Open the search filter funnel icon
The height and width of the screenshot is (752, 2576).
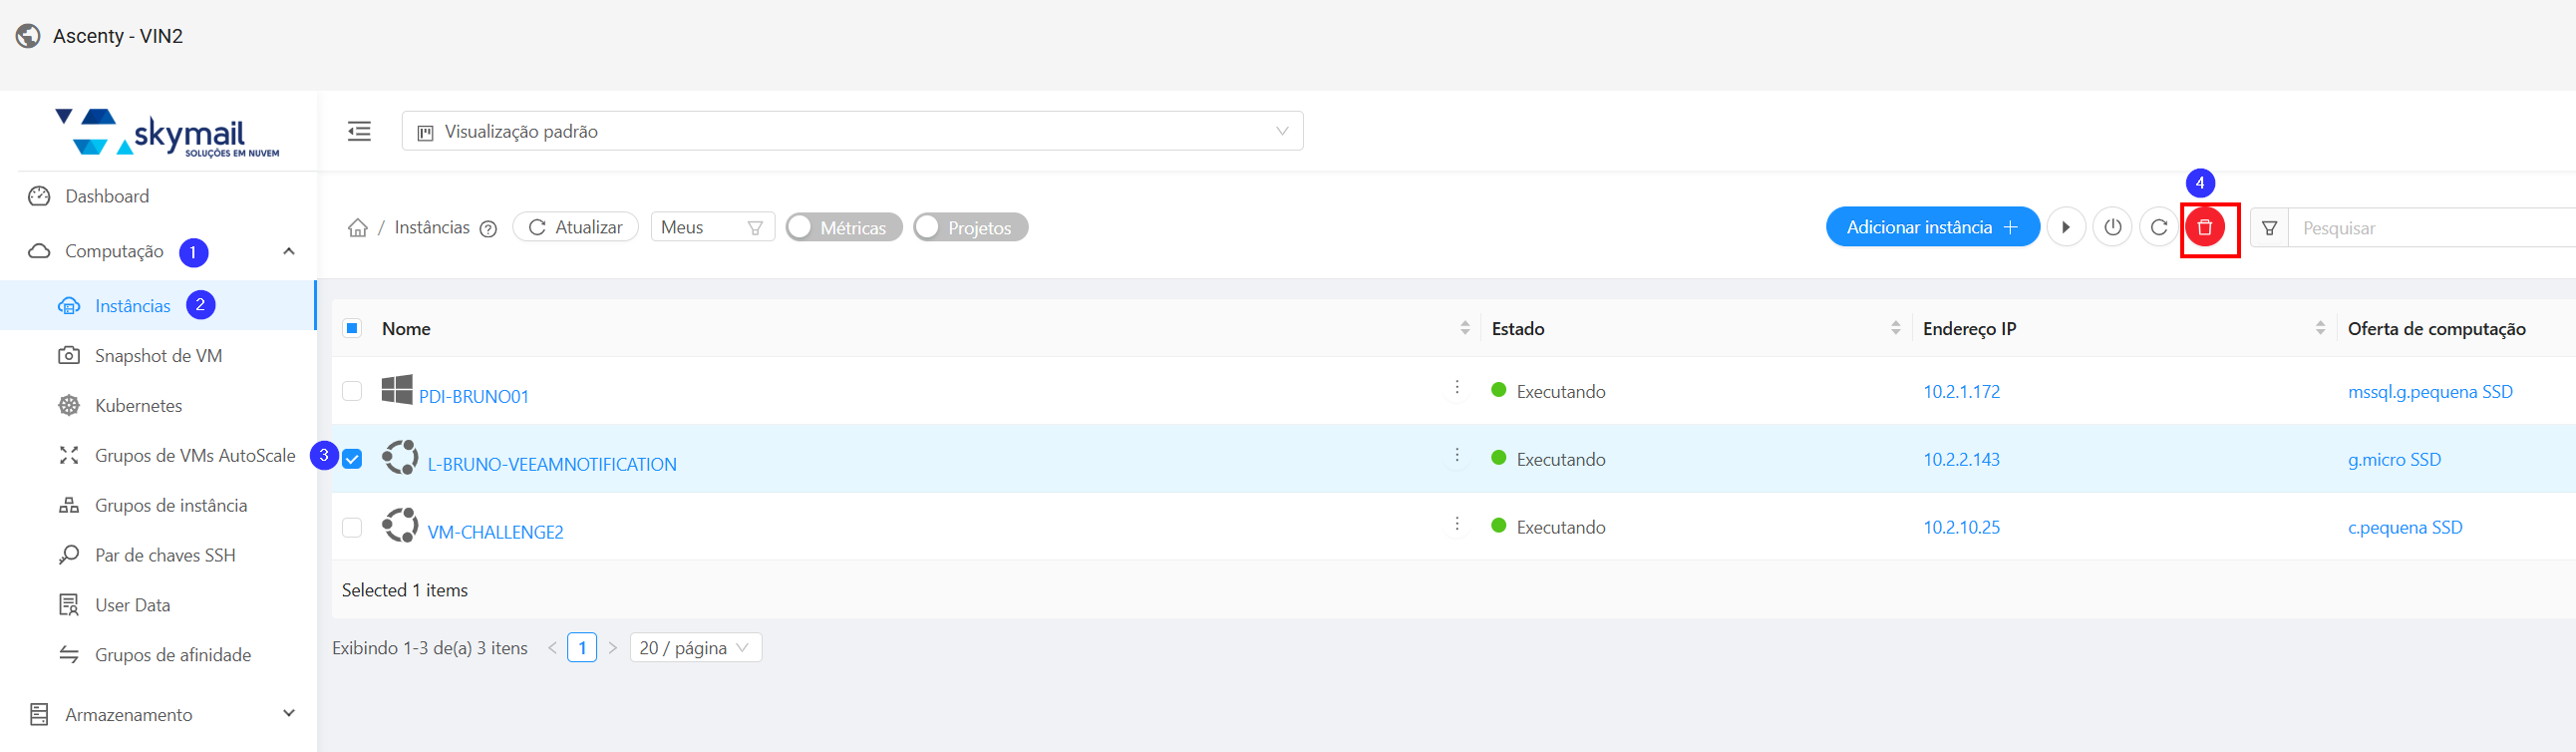point(2269,228)
